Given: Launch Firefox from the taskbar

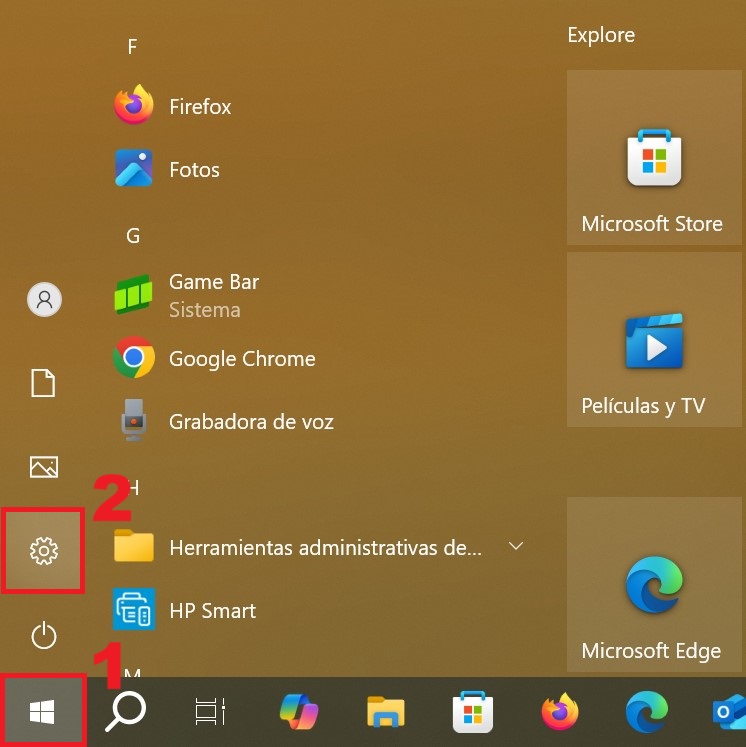Looking at the screenshot, I should [x=560, y=712].
